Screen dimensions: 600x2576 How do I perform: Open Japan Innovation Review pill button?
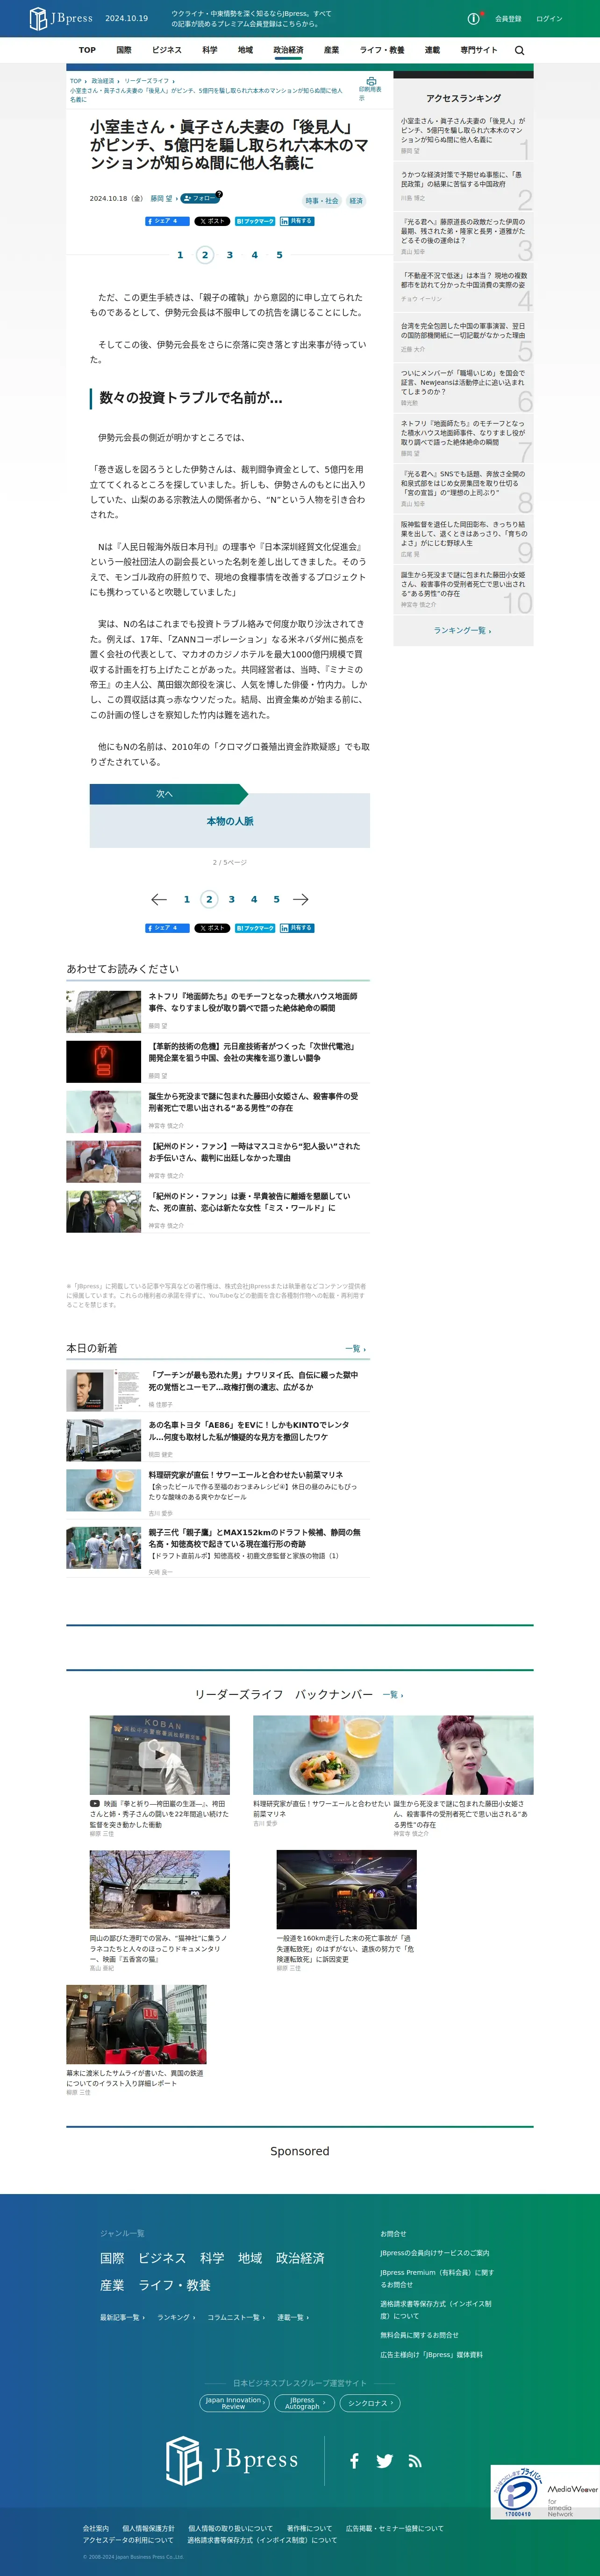pos(235,2403)
